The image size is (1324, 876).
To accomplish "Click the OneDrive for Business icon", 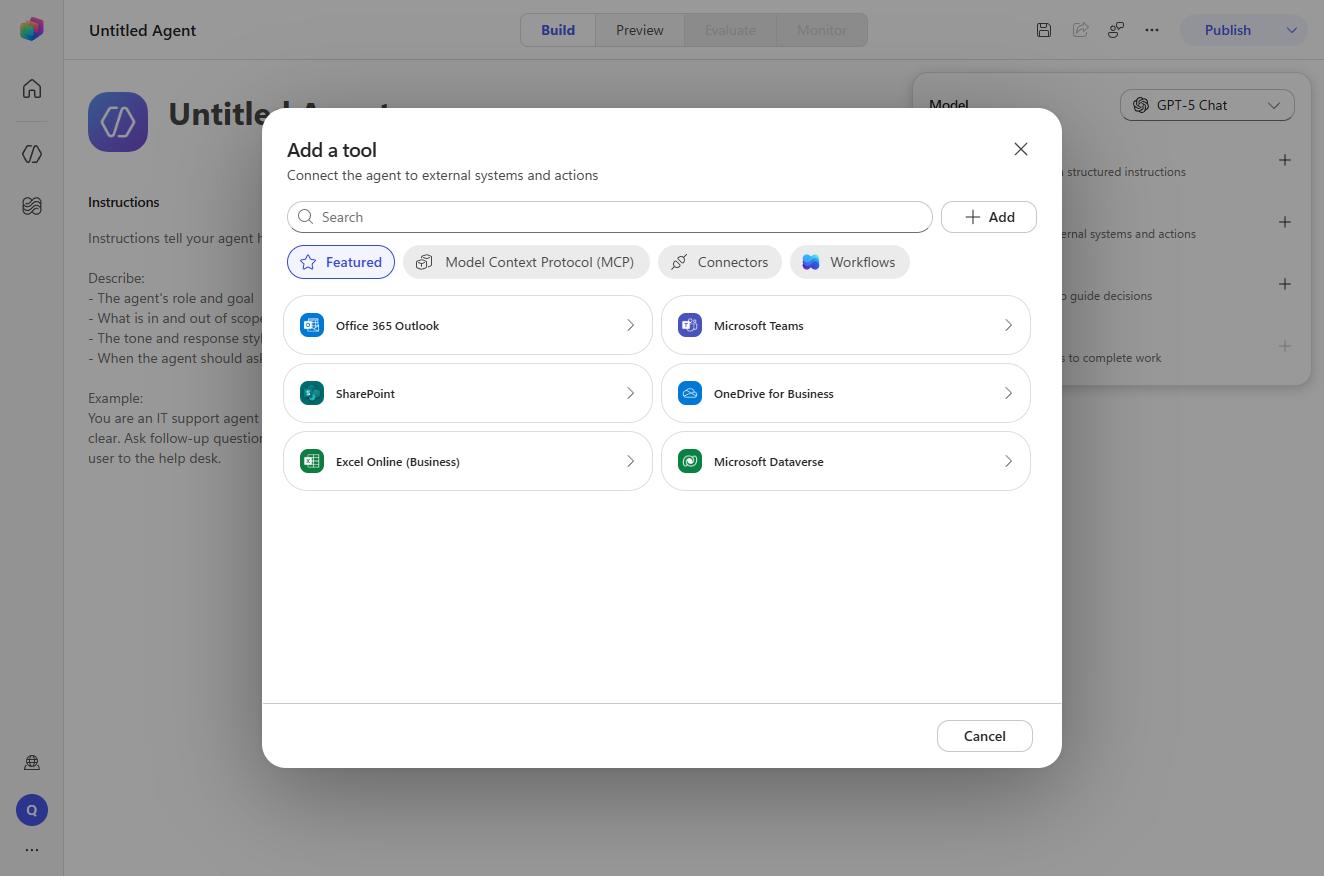I will click(x=690, y=393).
